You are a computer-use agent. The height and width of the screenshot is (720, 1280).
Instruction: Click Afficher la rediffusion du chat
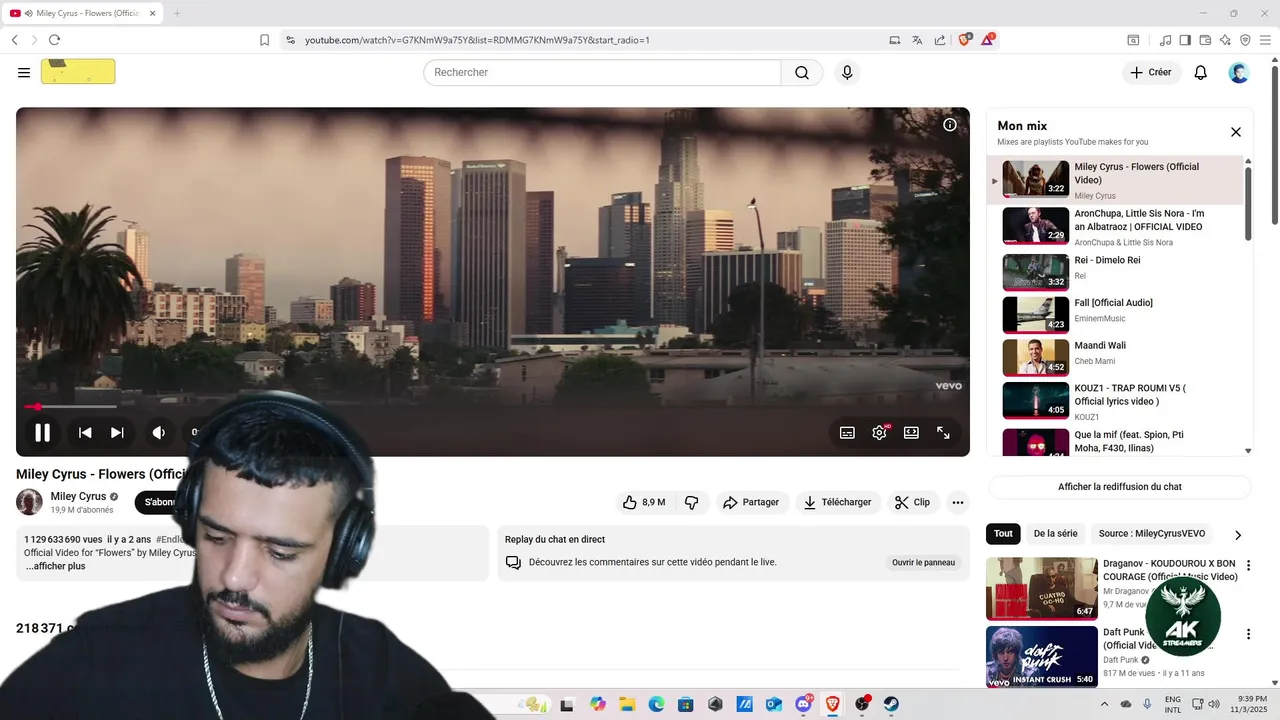(x=1119, y=487)
